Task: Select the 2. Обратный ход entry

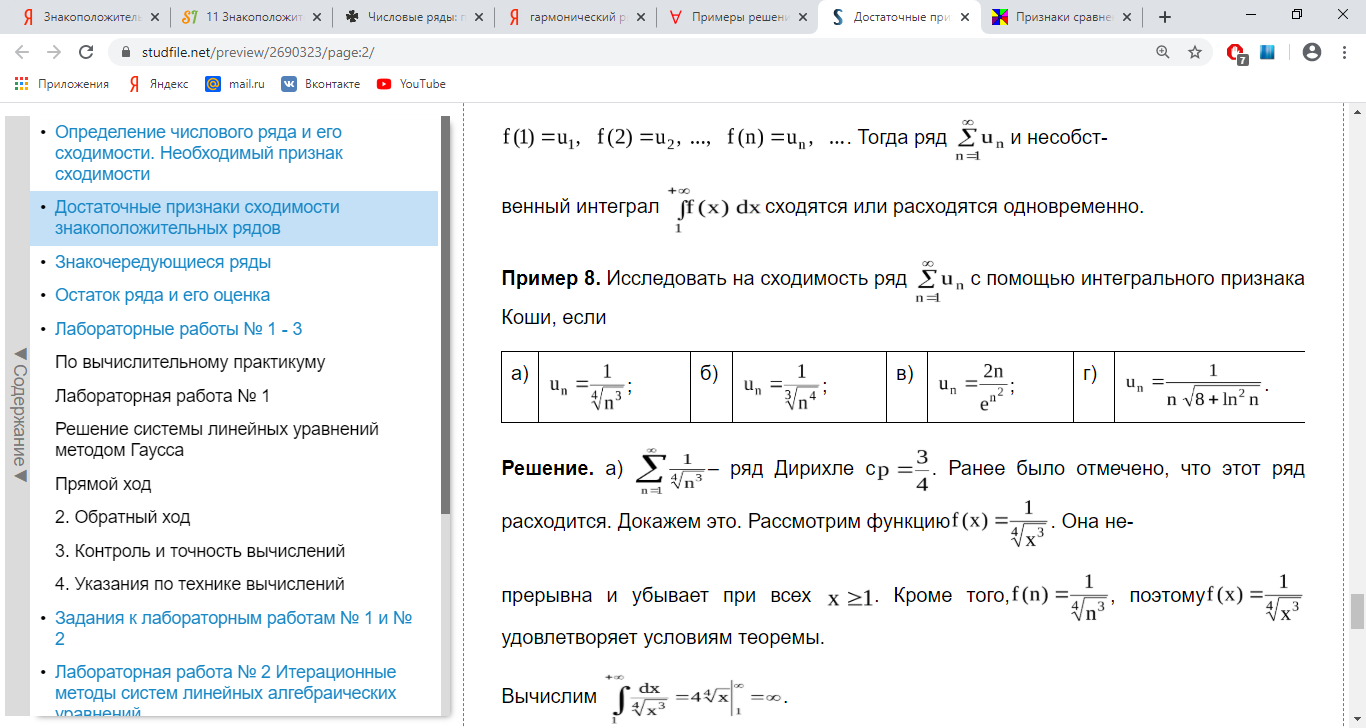Action: pyautogui.click(x=122, y=517)
